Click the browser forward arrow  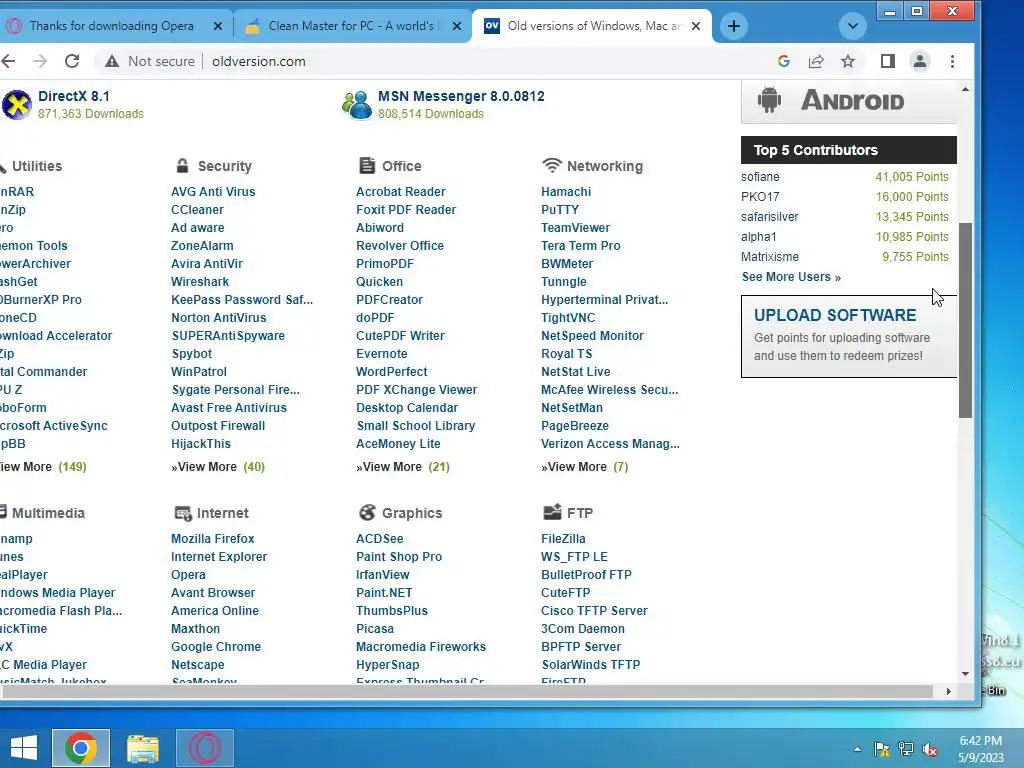[40, 61]
